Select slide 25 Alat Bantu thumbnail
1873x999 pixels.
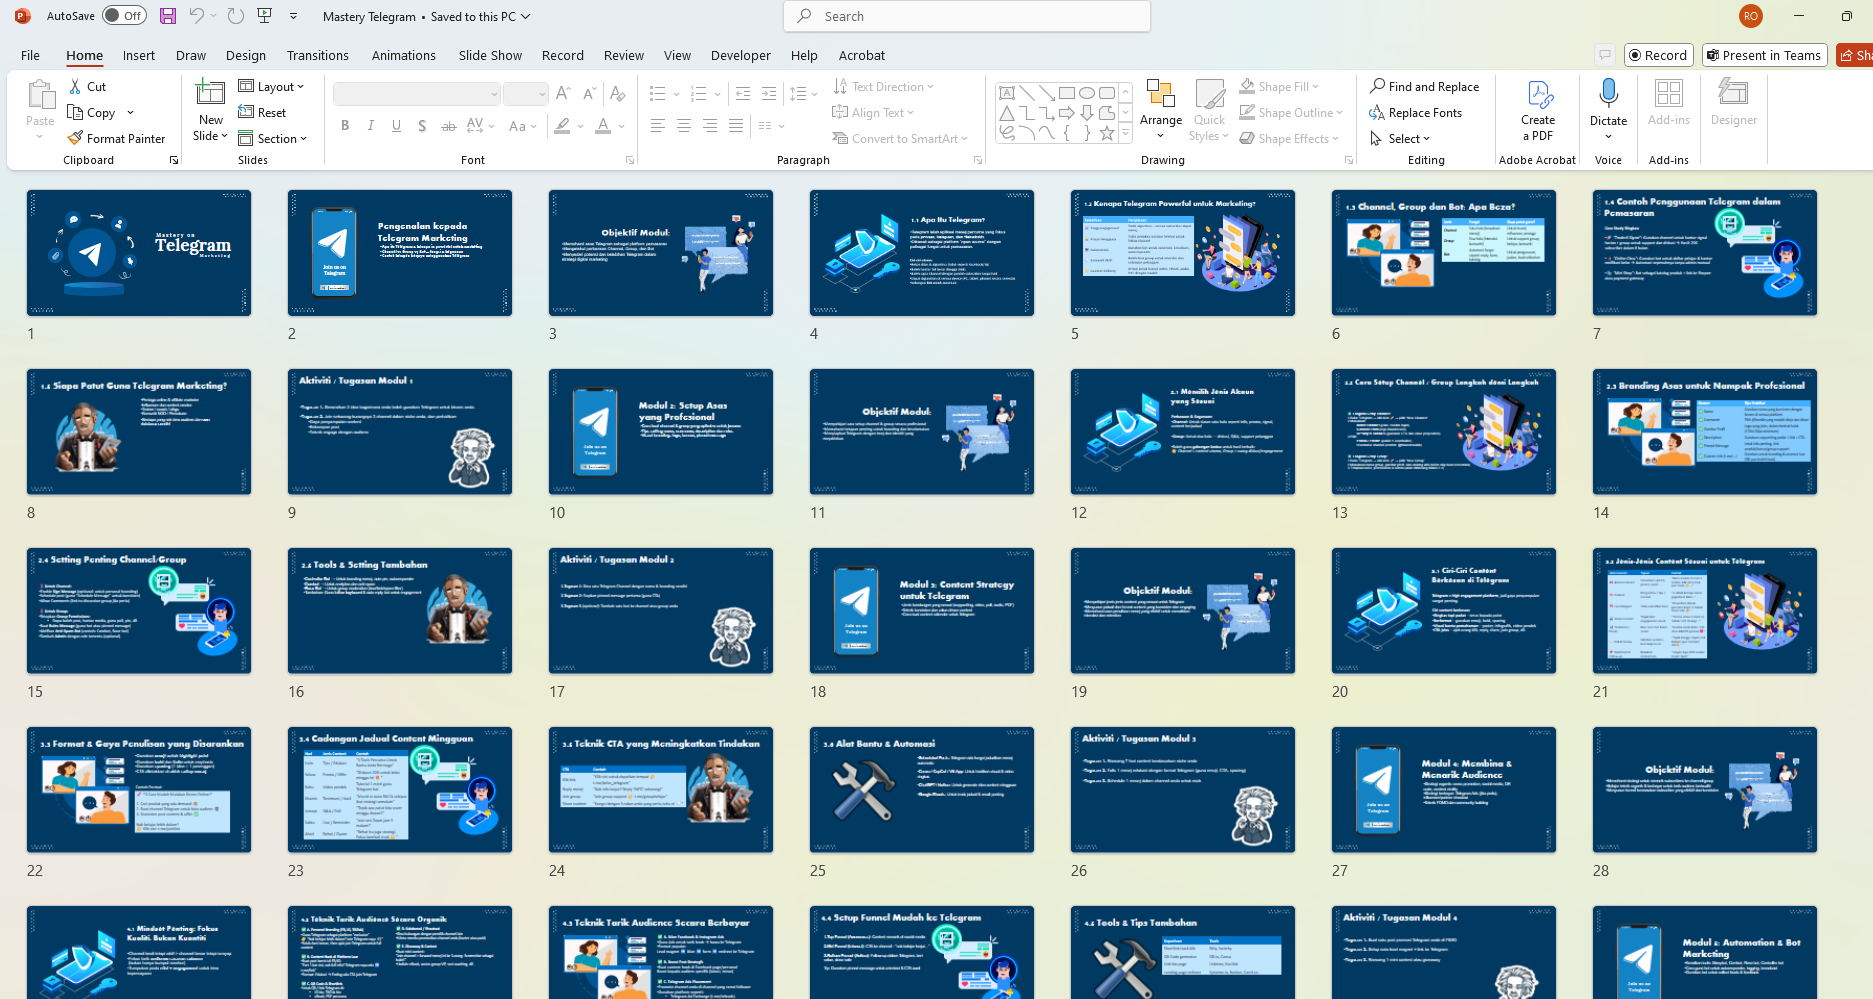click(x=922, y=790)
